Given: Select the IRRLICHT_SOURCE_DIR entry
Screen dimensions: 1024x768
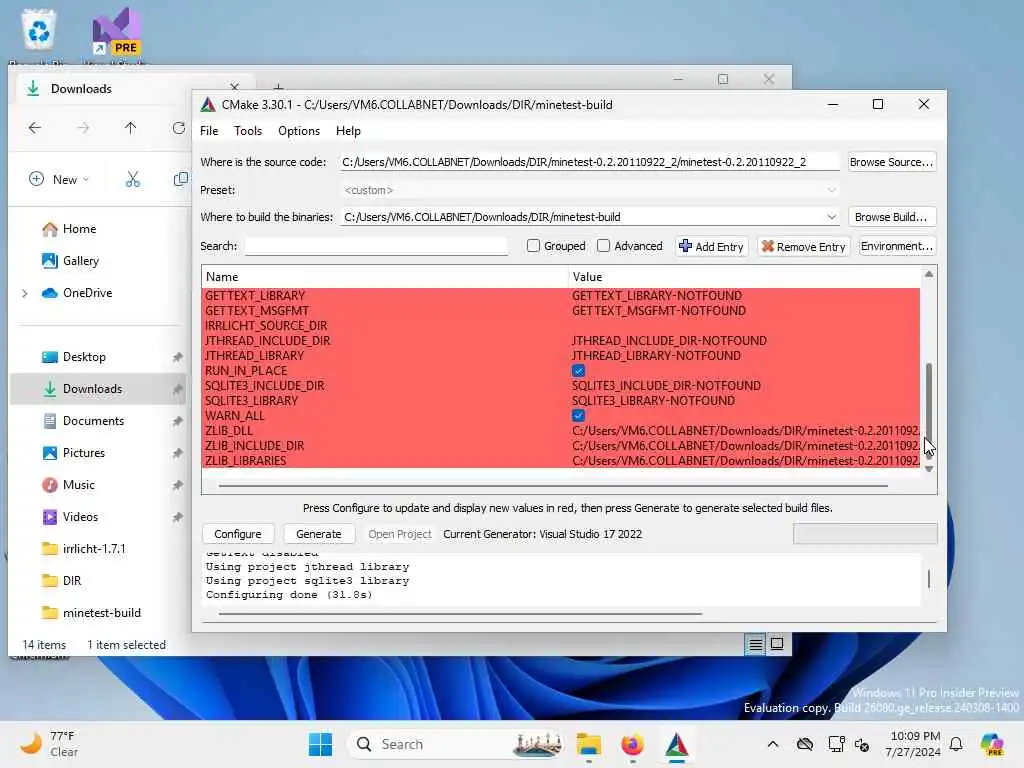Looking at the screenshot, I should pos(266,325).
